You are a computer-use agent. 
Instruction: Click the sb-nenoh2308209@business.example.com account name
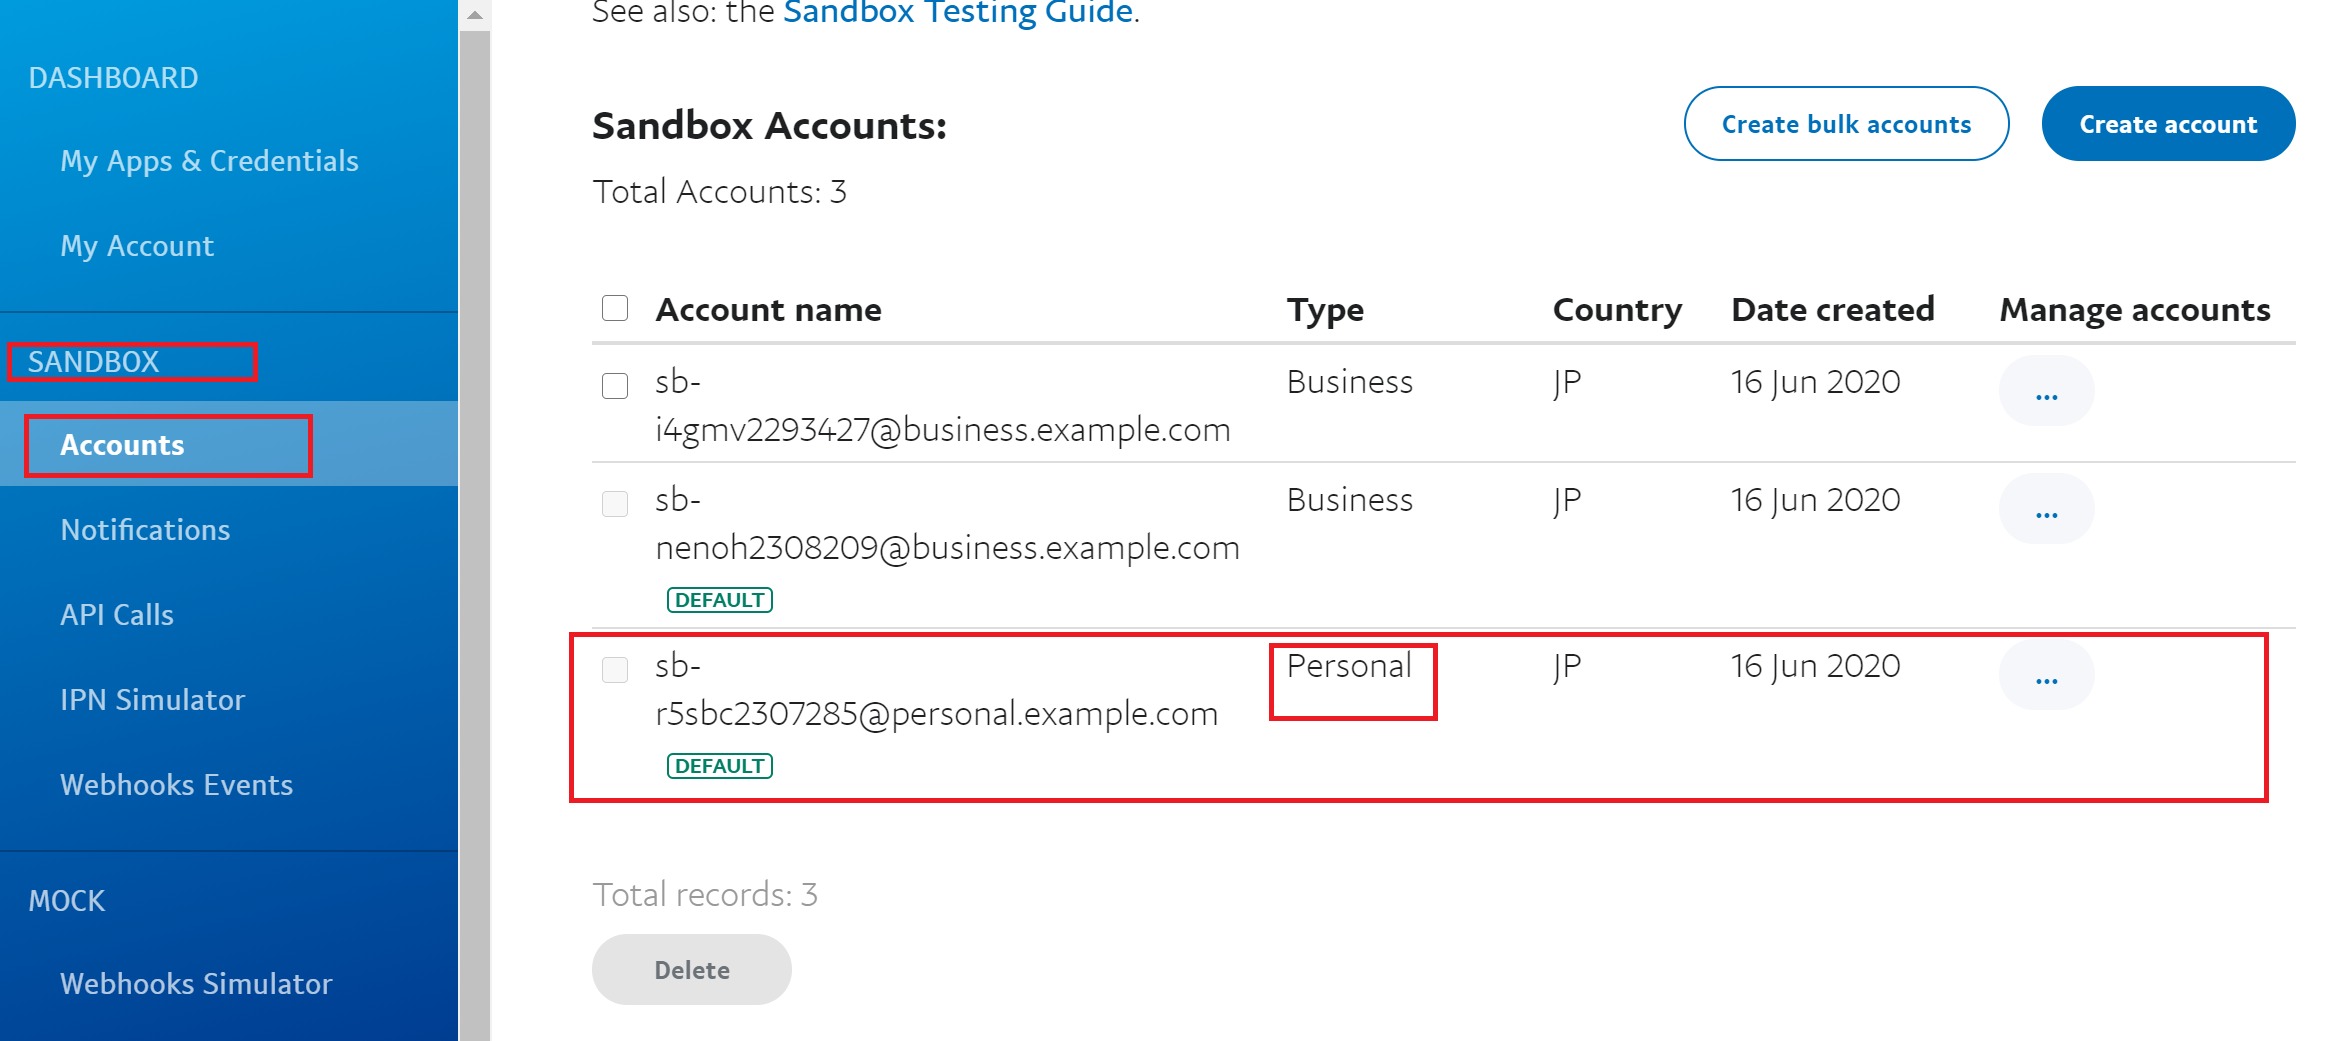click(x=947, y=524)
